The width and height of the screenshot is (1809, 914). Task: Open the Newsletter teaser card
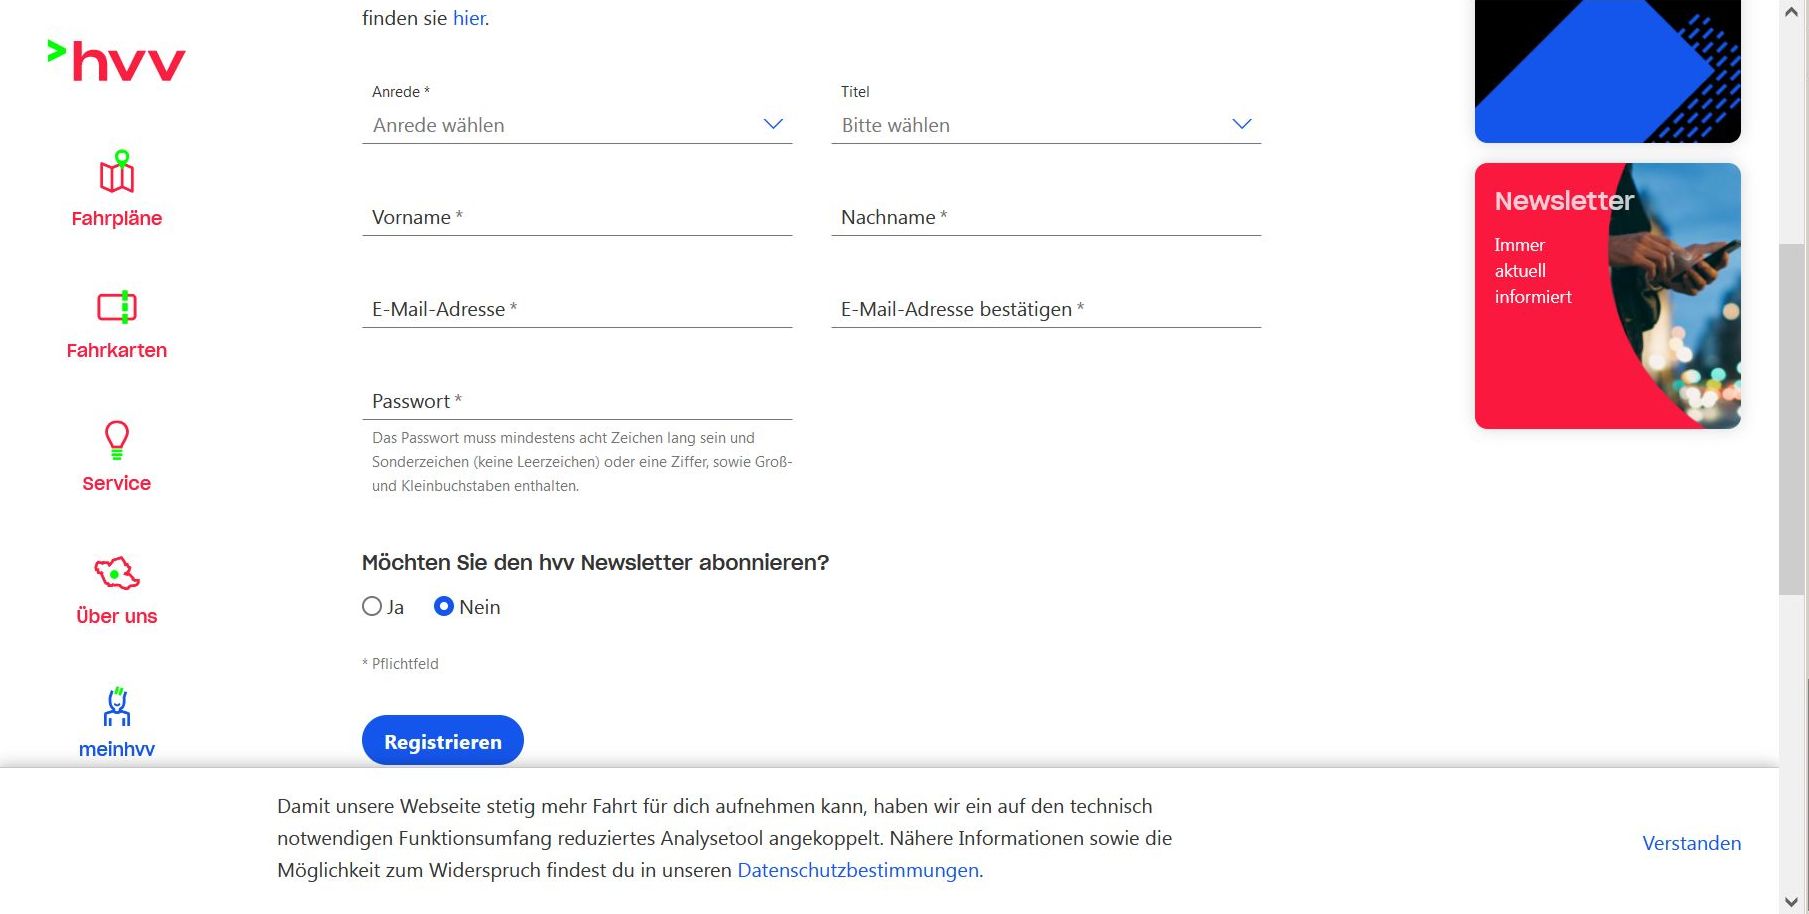tap(1607, 296)
